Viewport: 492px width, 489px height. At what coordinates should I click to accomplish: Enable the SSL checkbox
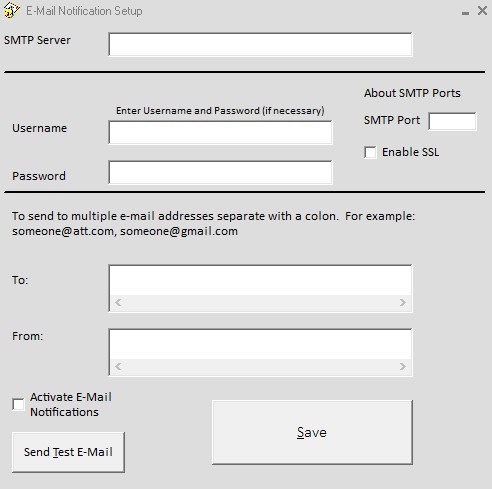(x=370, y=153)
